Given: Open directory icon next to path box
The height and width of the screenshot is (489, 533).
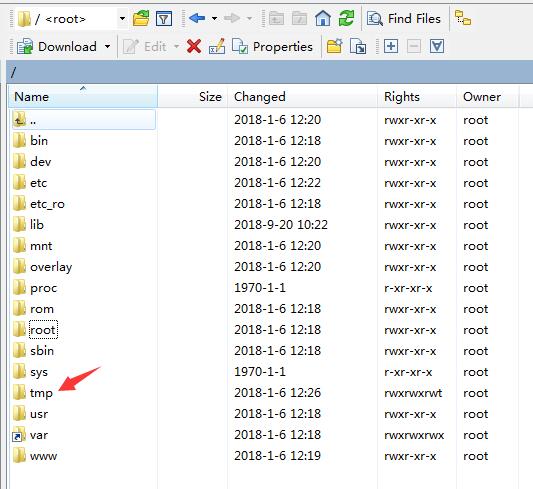Looking at the screenshot, I should 141,18.
